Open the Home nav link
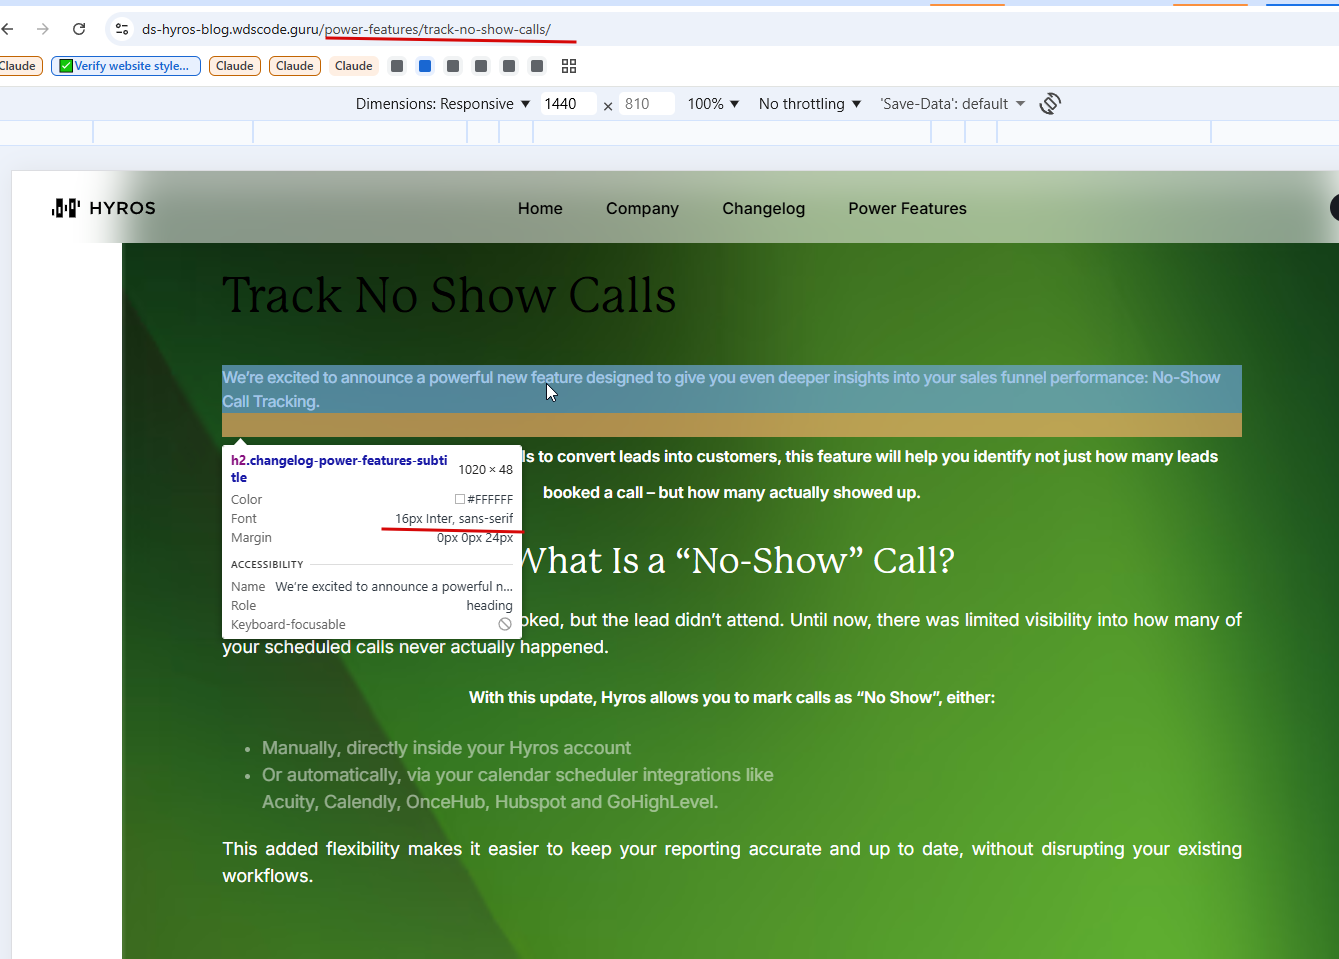This screenshot has height=959, width=1339. pos(540,208)
